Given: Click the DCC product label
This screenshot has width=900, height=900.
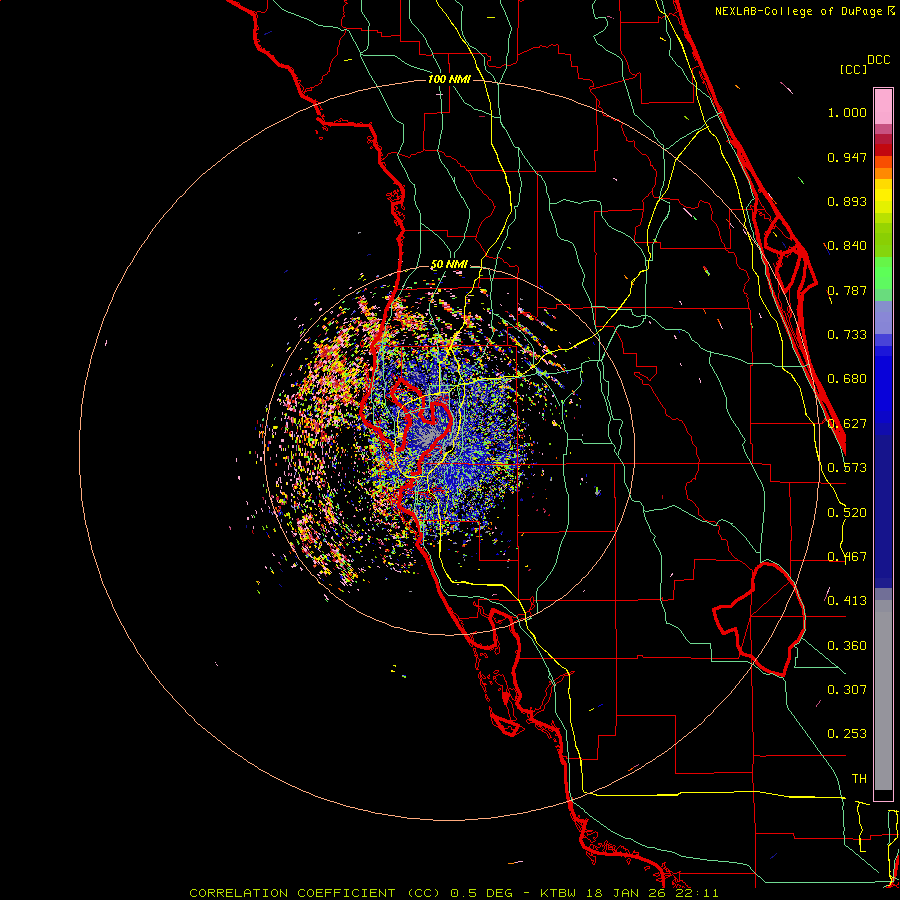Looking at the screenshot, I should click(x=878, y=60).
